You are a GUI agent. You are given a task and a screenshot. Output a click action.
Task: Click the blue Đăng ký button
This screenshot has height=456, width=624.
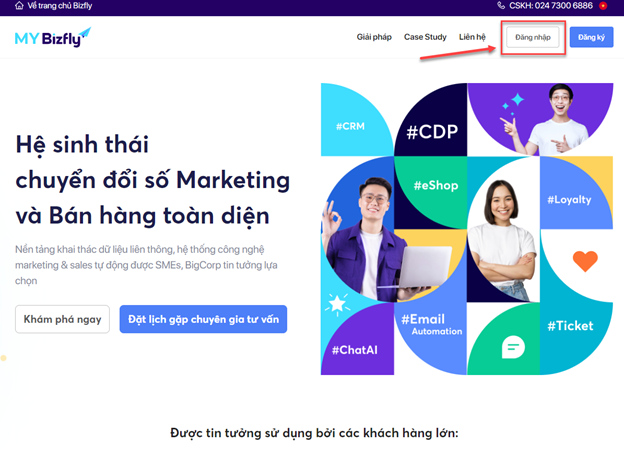tap(591, 37)
